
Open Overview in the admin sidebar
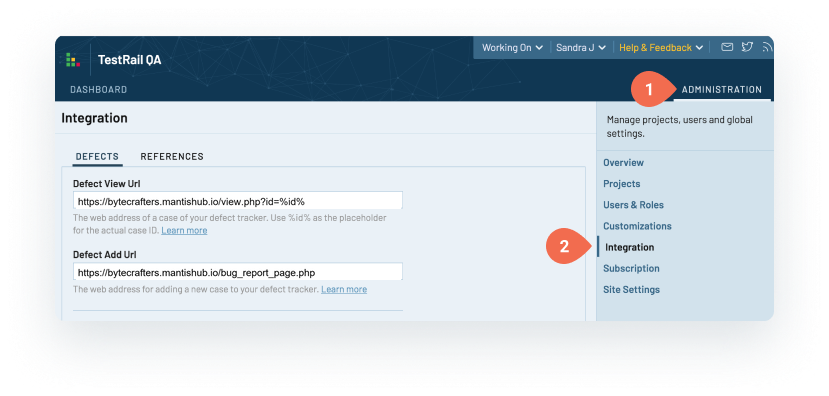click(623, 162)
